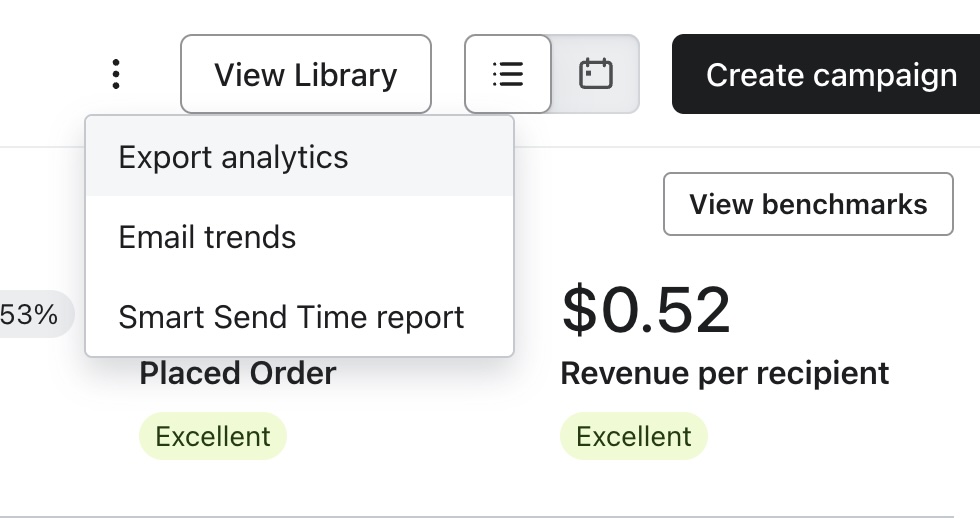Switch to list view icon
The height and width of the screenshot is (518, 980).
[508, 74]
